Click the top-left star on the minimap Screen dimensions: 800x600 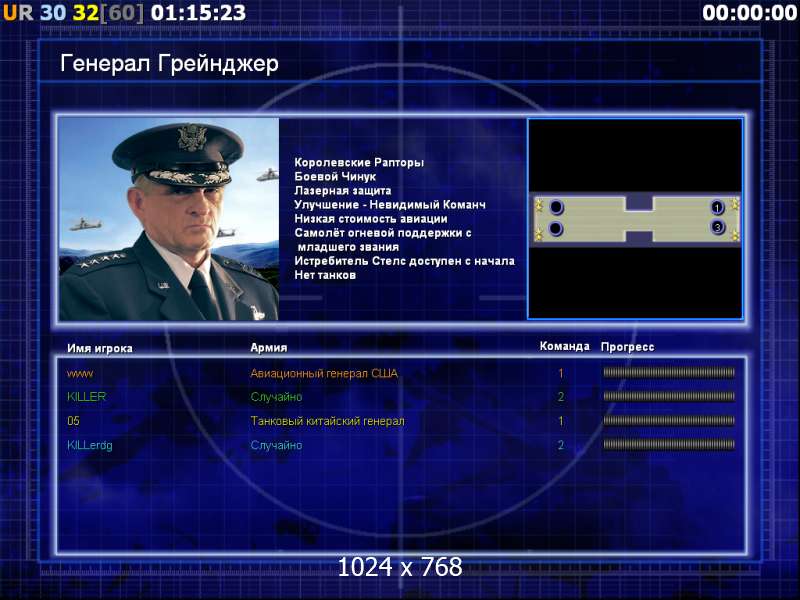(538, 205)
